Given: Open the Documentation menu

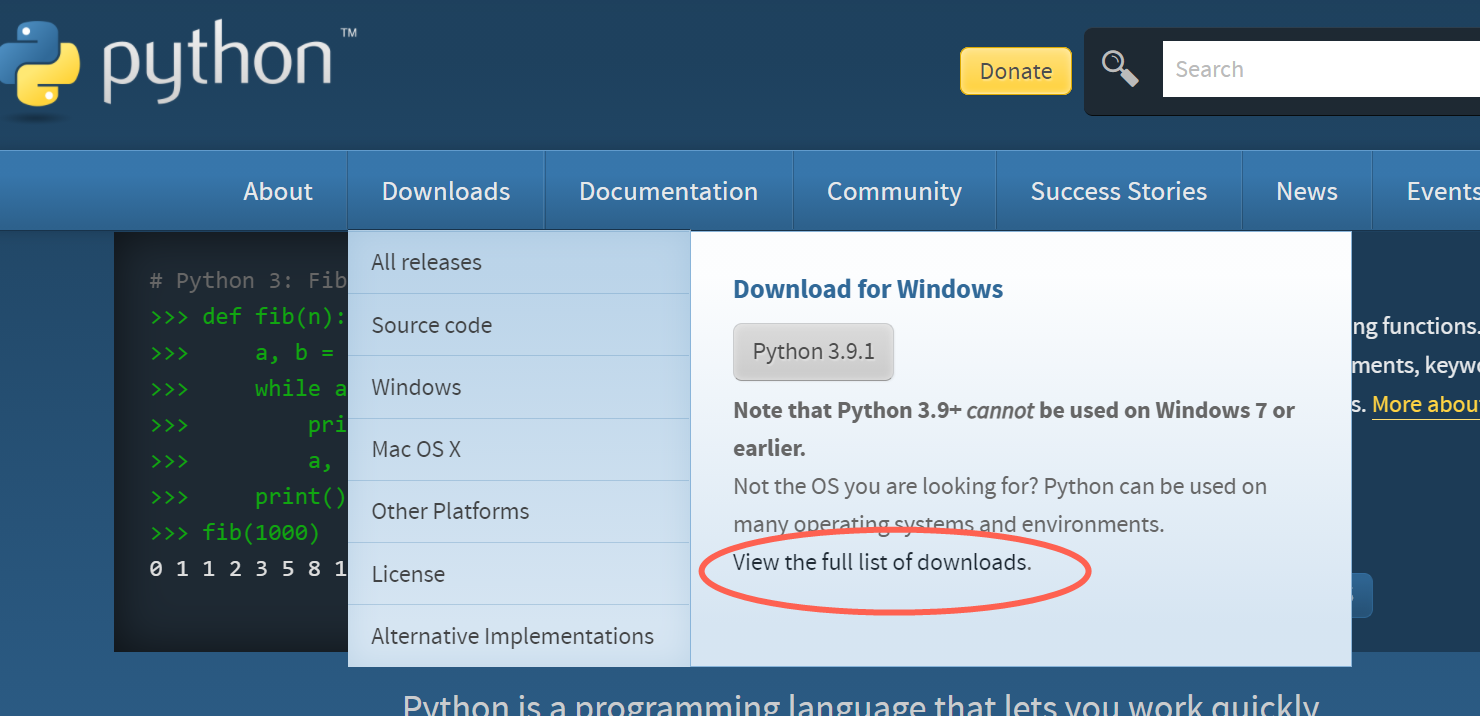Looking at the screenshot, I should (667, 190).
